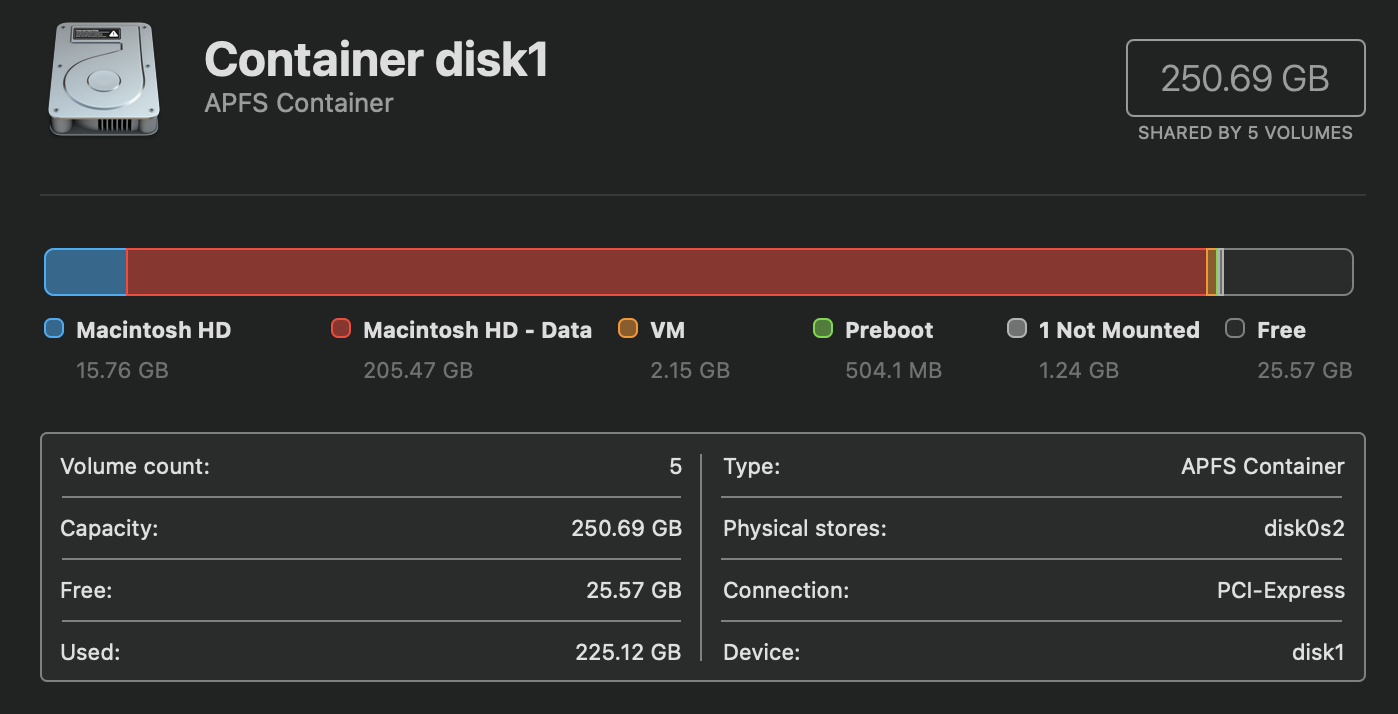Click the Preboot legend label
This screenshot has width=1398, height=714.
(888, 330)
